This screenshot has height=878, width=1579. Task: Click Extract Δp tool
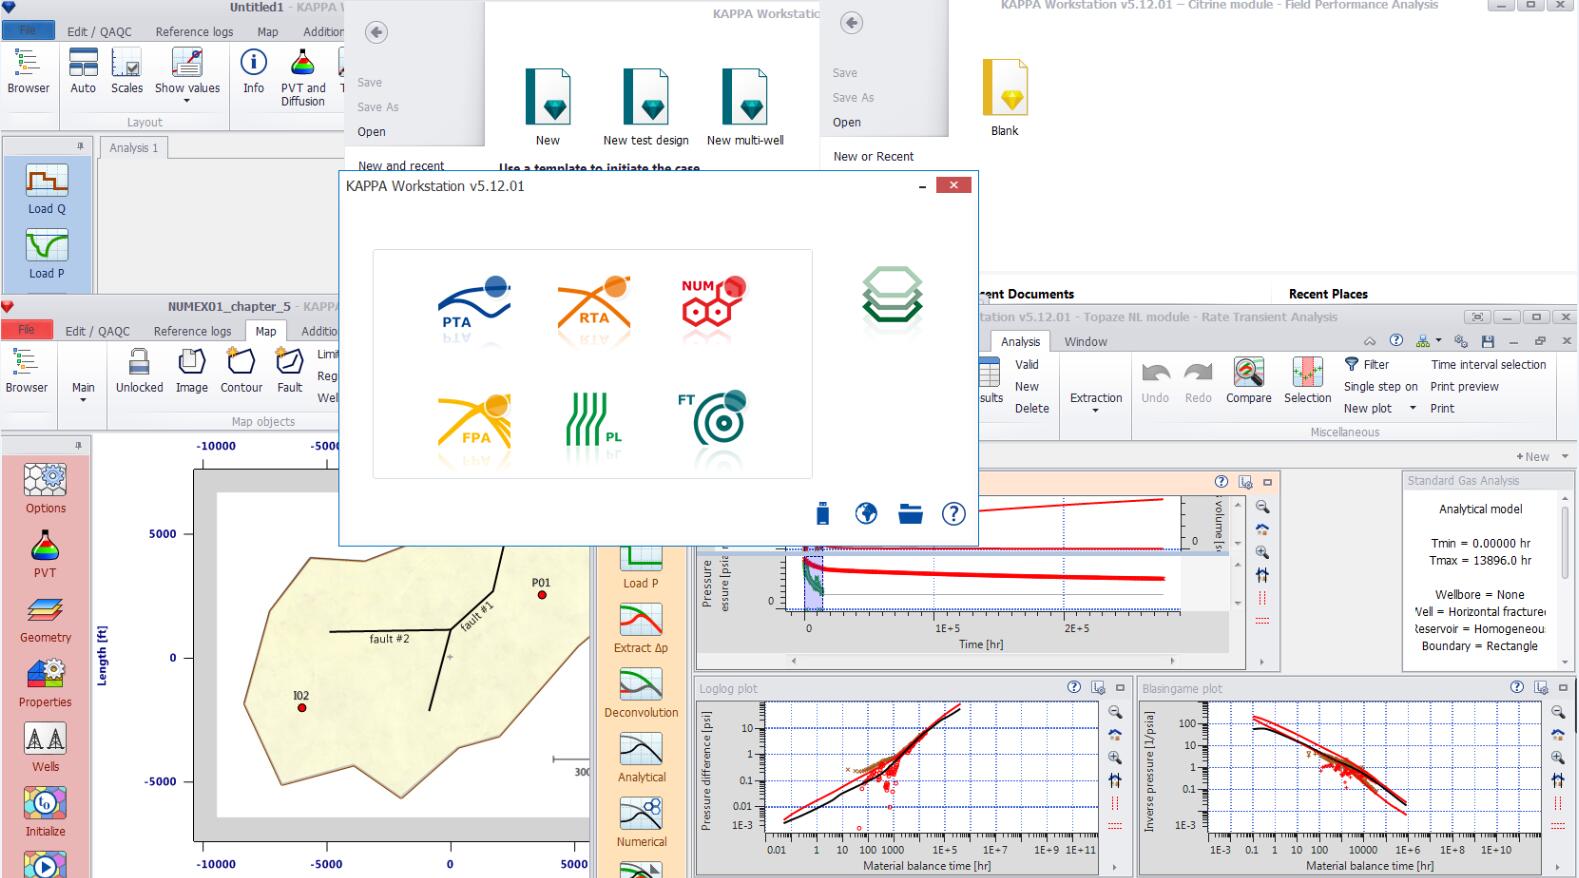641,629
